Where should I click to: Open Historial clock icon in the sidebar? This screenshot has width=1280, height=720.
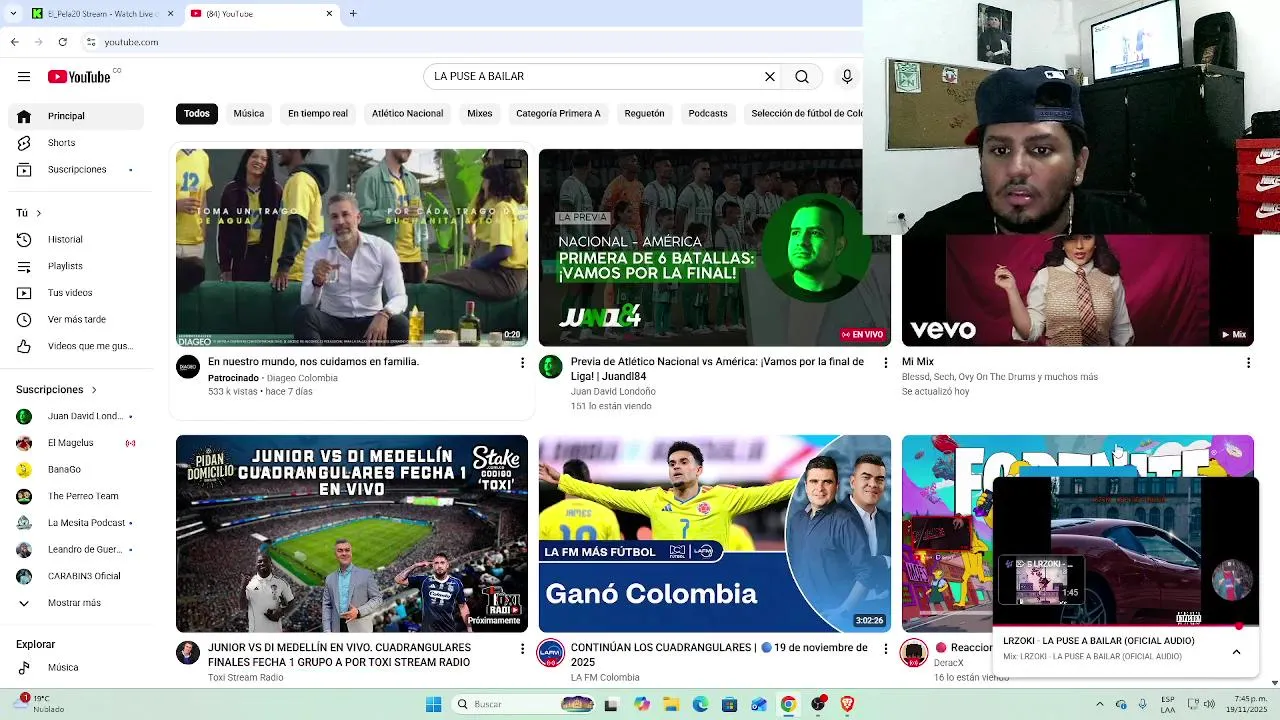coord(24,239)
